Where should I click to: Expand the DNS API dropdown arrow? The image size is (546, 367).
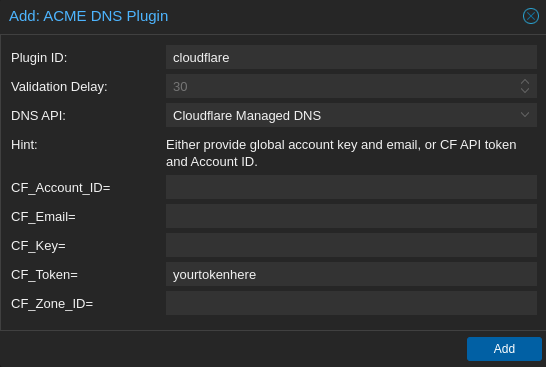tap(525, 115)
